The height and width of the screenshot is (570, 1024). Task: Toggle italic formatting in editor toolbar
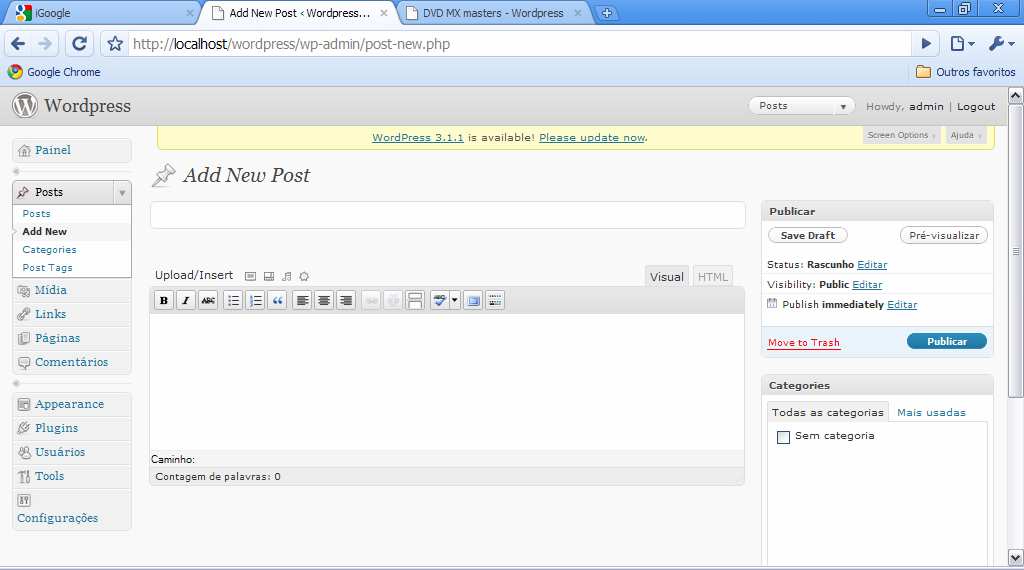(x=185, y=300)
